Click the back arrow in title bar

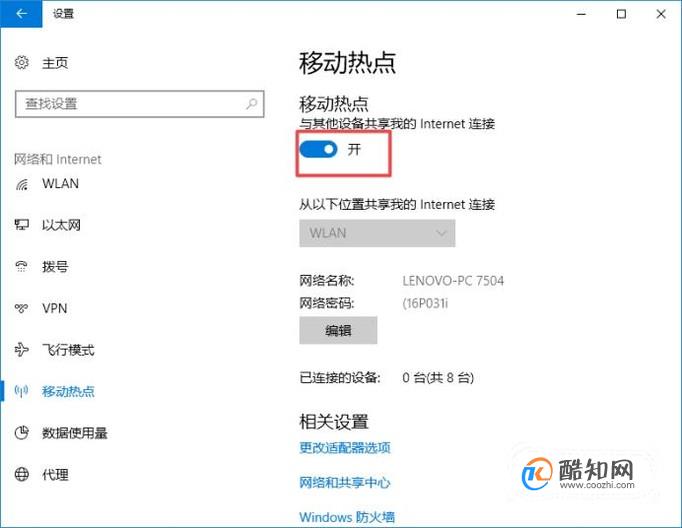[21, 13]
